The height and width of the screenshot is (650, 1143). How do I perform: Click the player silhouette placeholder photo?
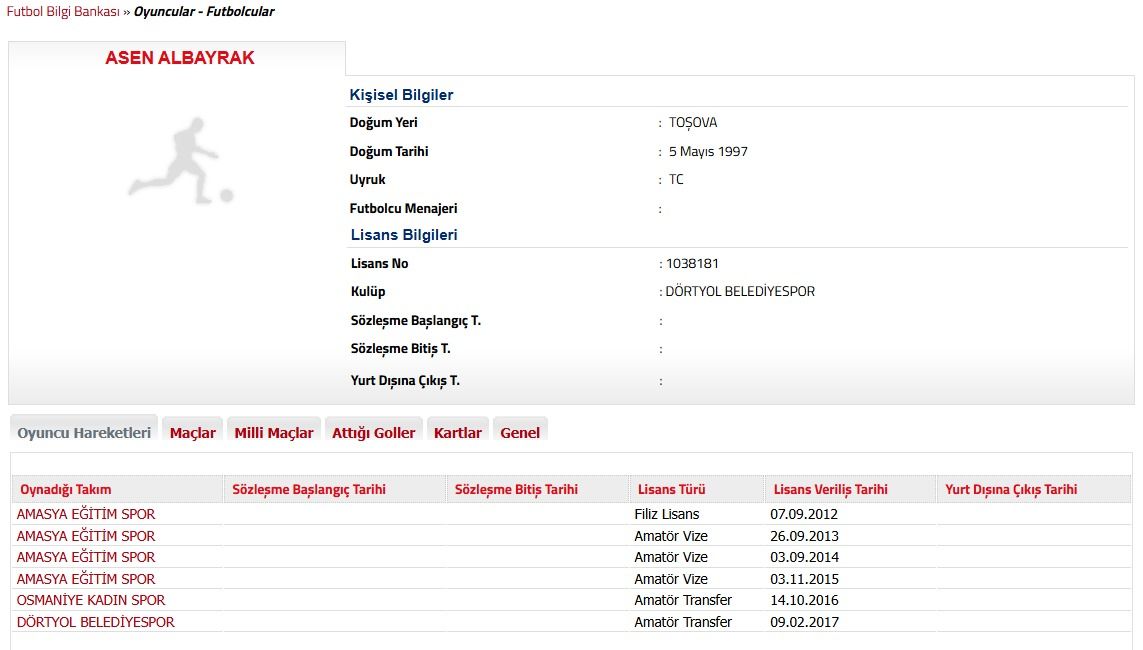coord(181,160)
